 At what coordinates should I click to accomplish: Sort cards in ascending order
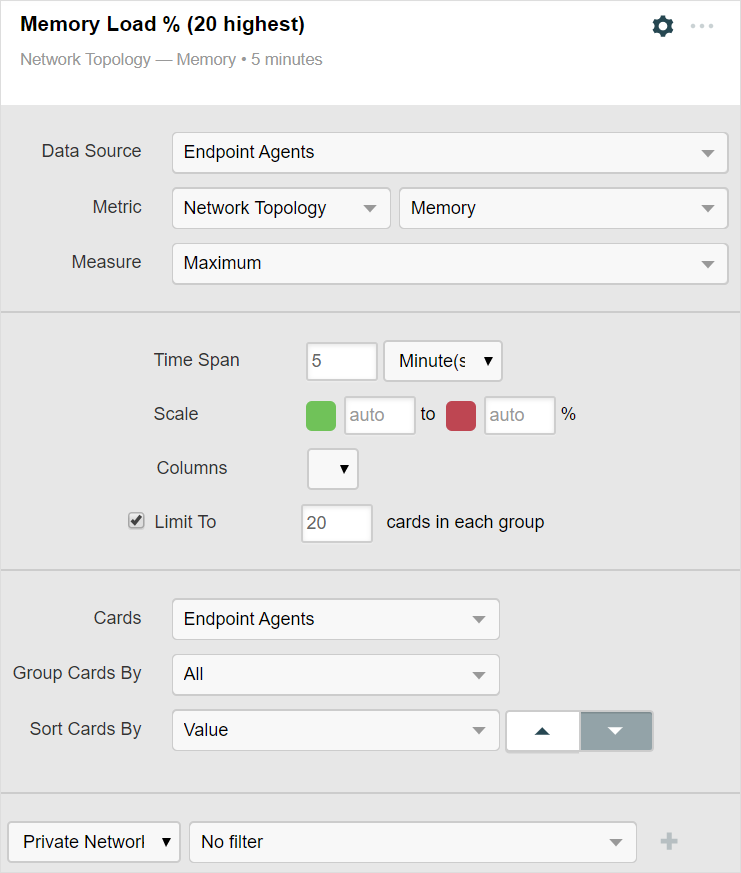(543, 731)
